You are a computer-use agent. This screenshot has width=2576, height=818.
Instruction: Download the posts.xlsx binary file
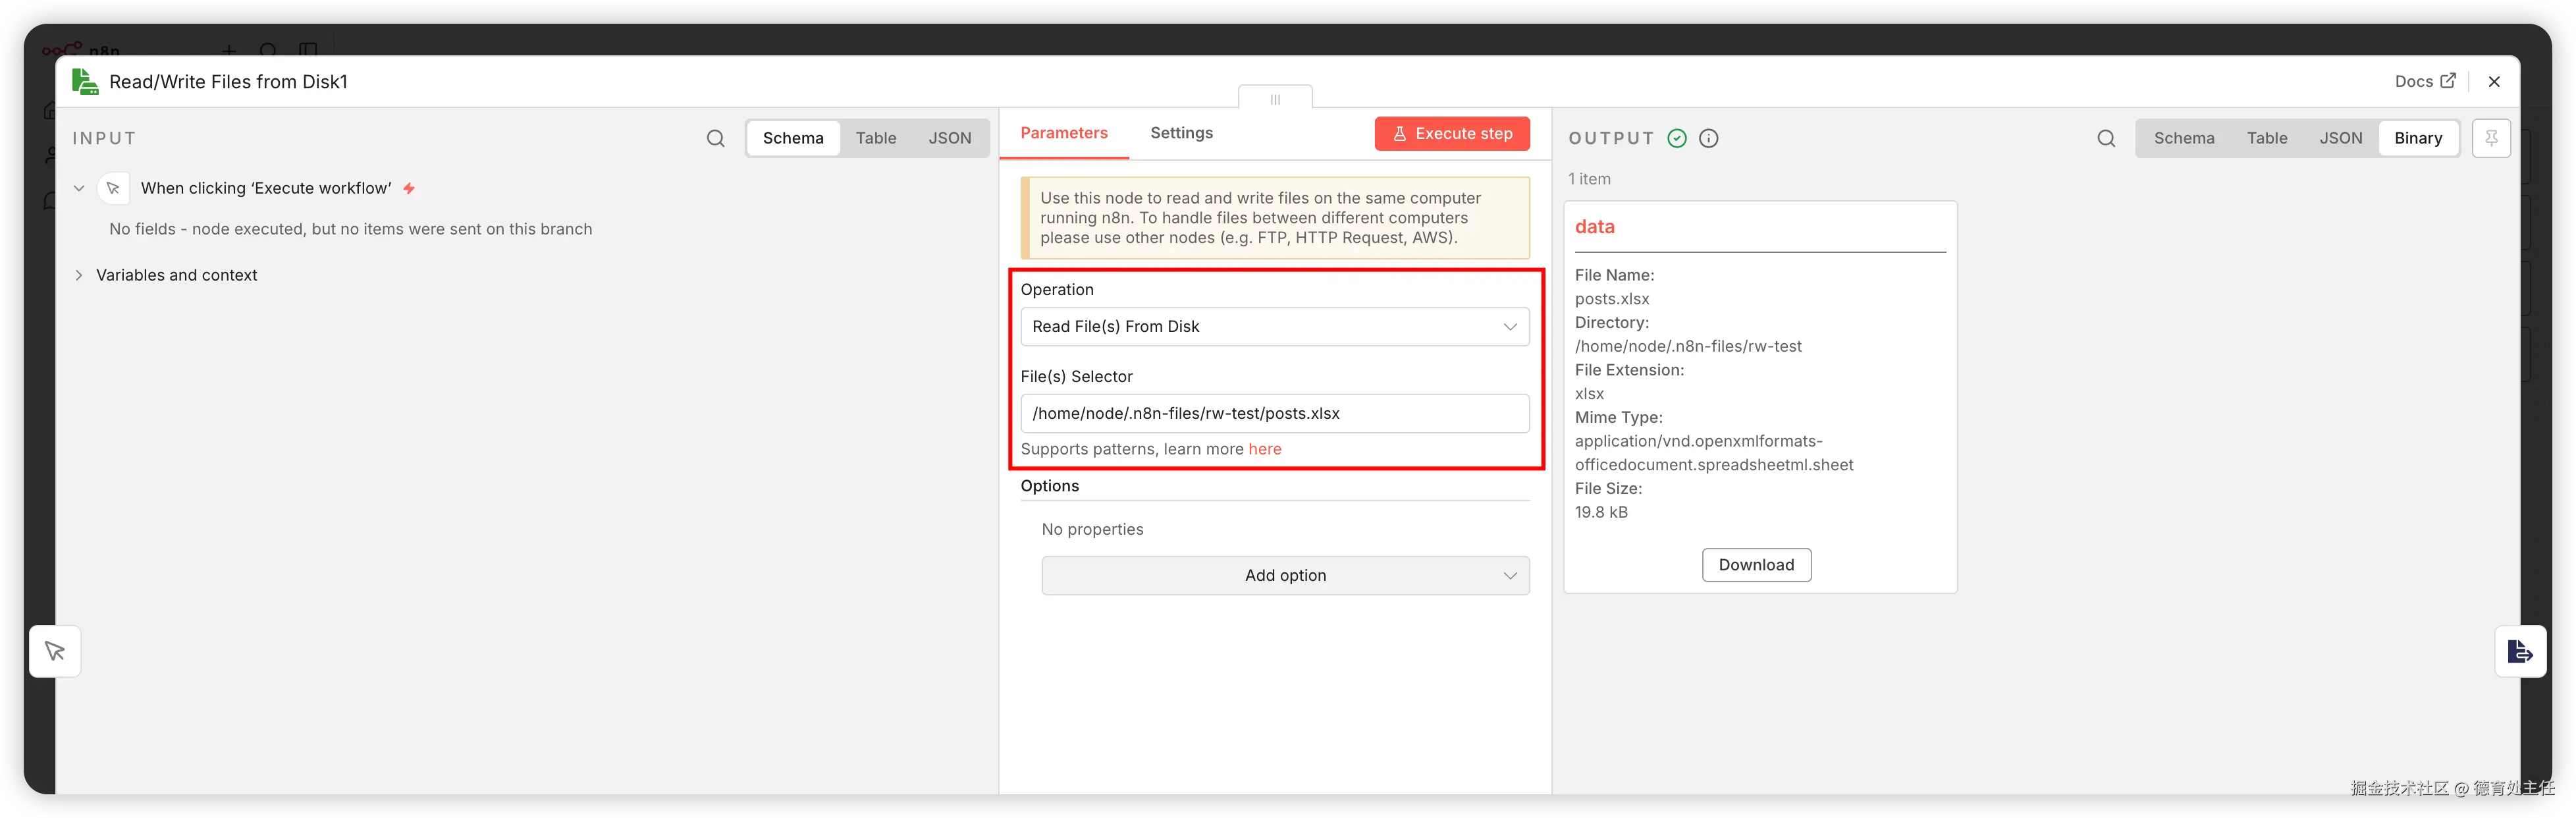tap(1756, 565)
